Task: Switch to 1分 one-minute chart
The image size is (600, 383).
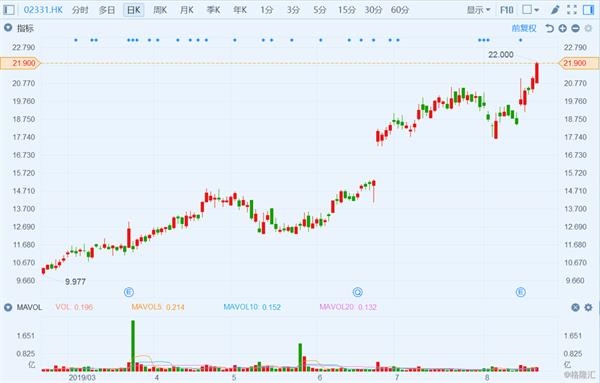Action: click(x=267, y=10)
